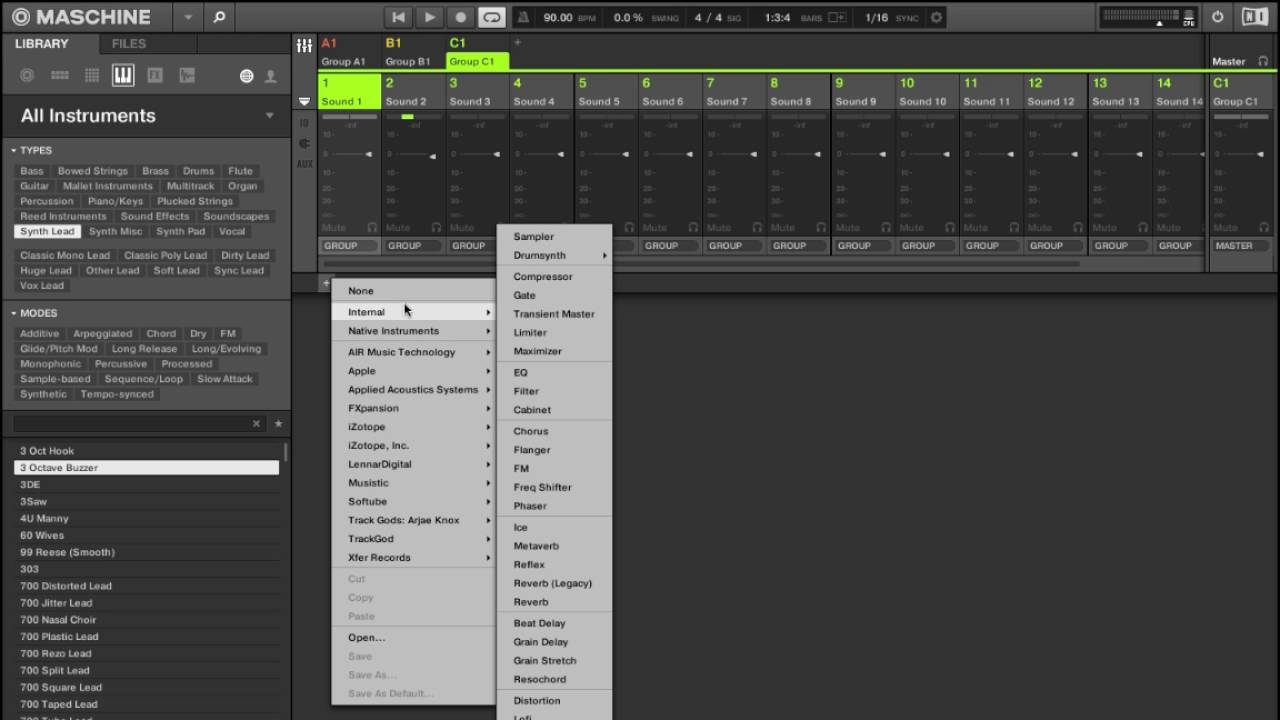Viewport: 1280px width, 720px height.
Task: Toggle the metronome icon
Action: 524,17
